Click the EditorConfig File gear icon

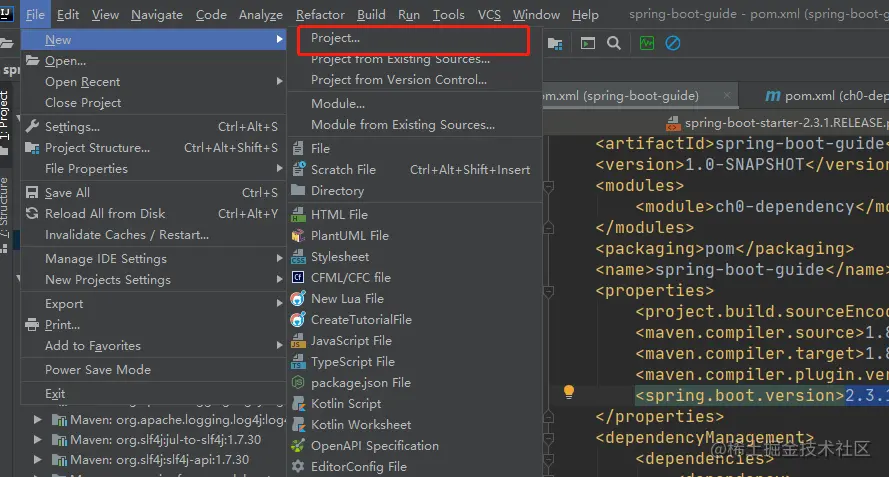[x=298, y=467]
